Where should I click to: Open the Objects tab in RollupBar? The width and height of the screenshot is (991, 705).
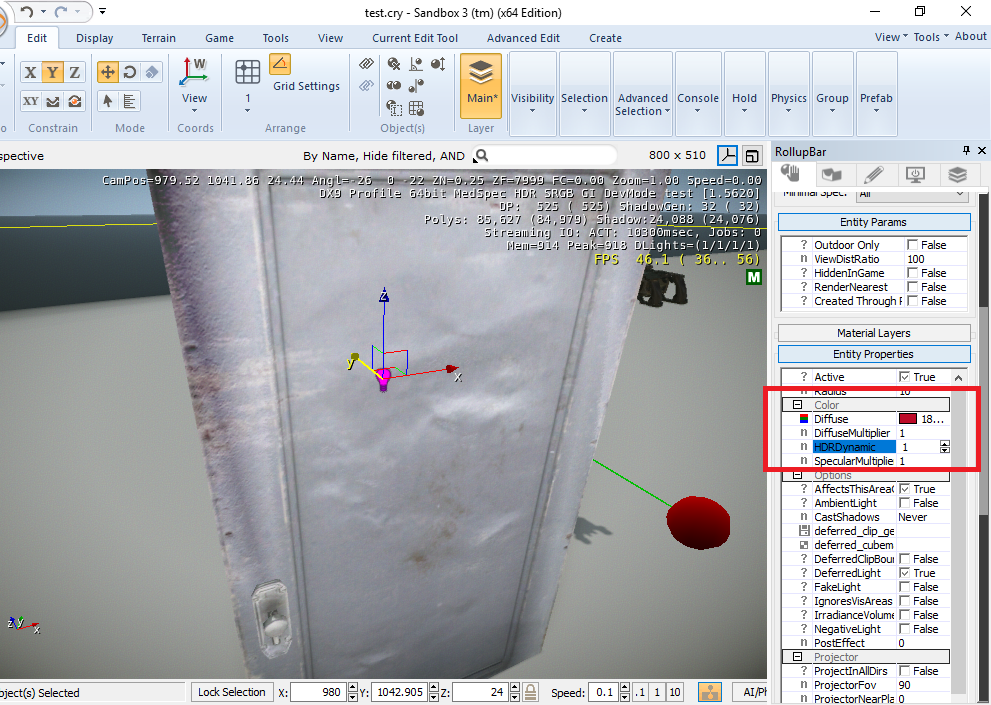(x=790, y=173)
